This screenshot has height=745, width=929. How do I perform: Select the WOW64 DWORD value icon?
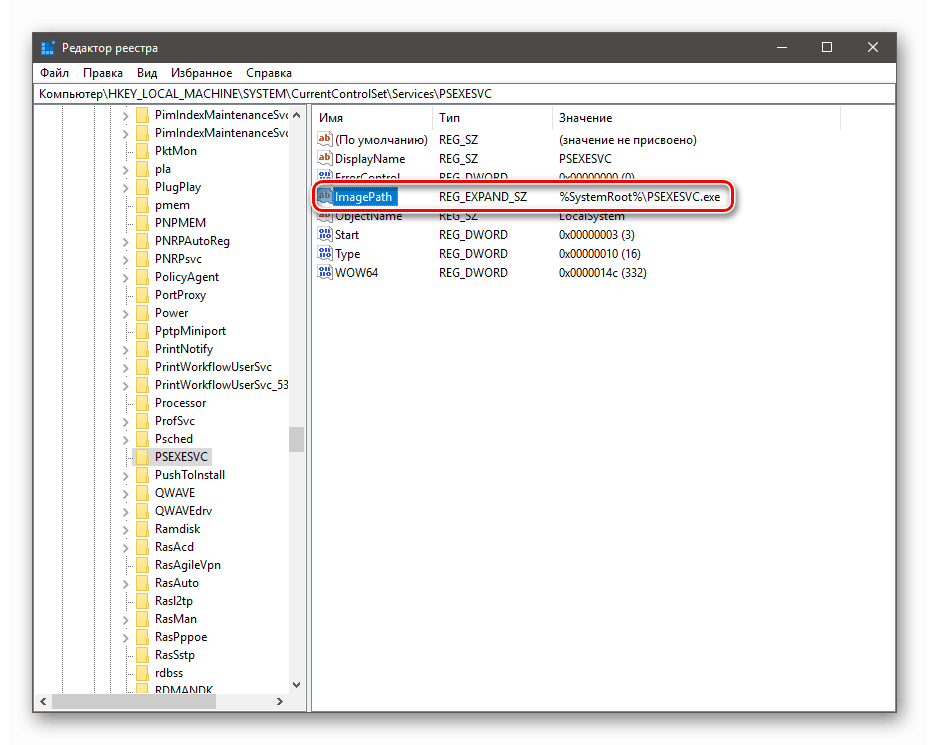pyautogui.click(x=325, y=273)
